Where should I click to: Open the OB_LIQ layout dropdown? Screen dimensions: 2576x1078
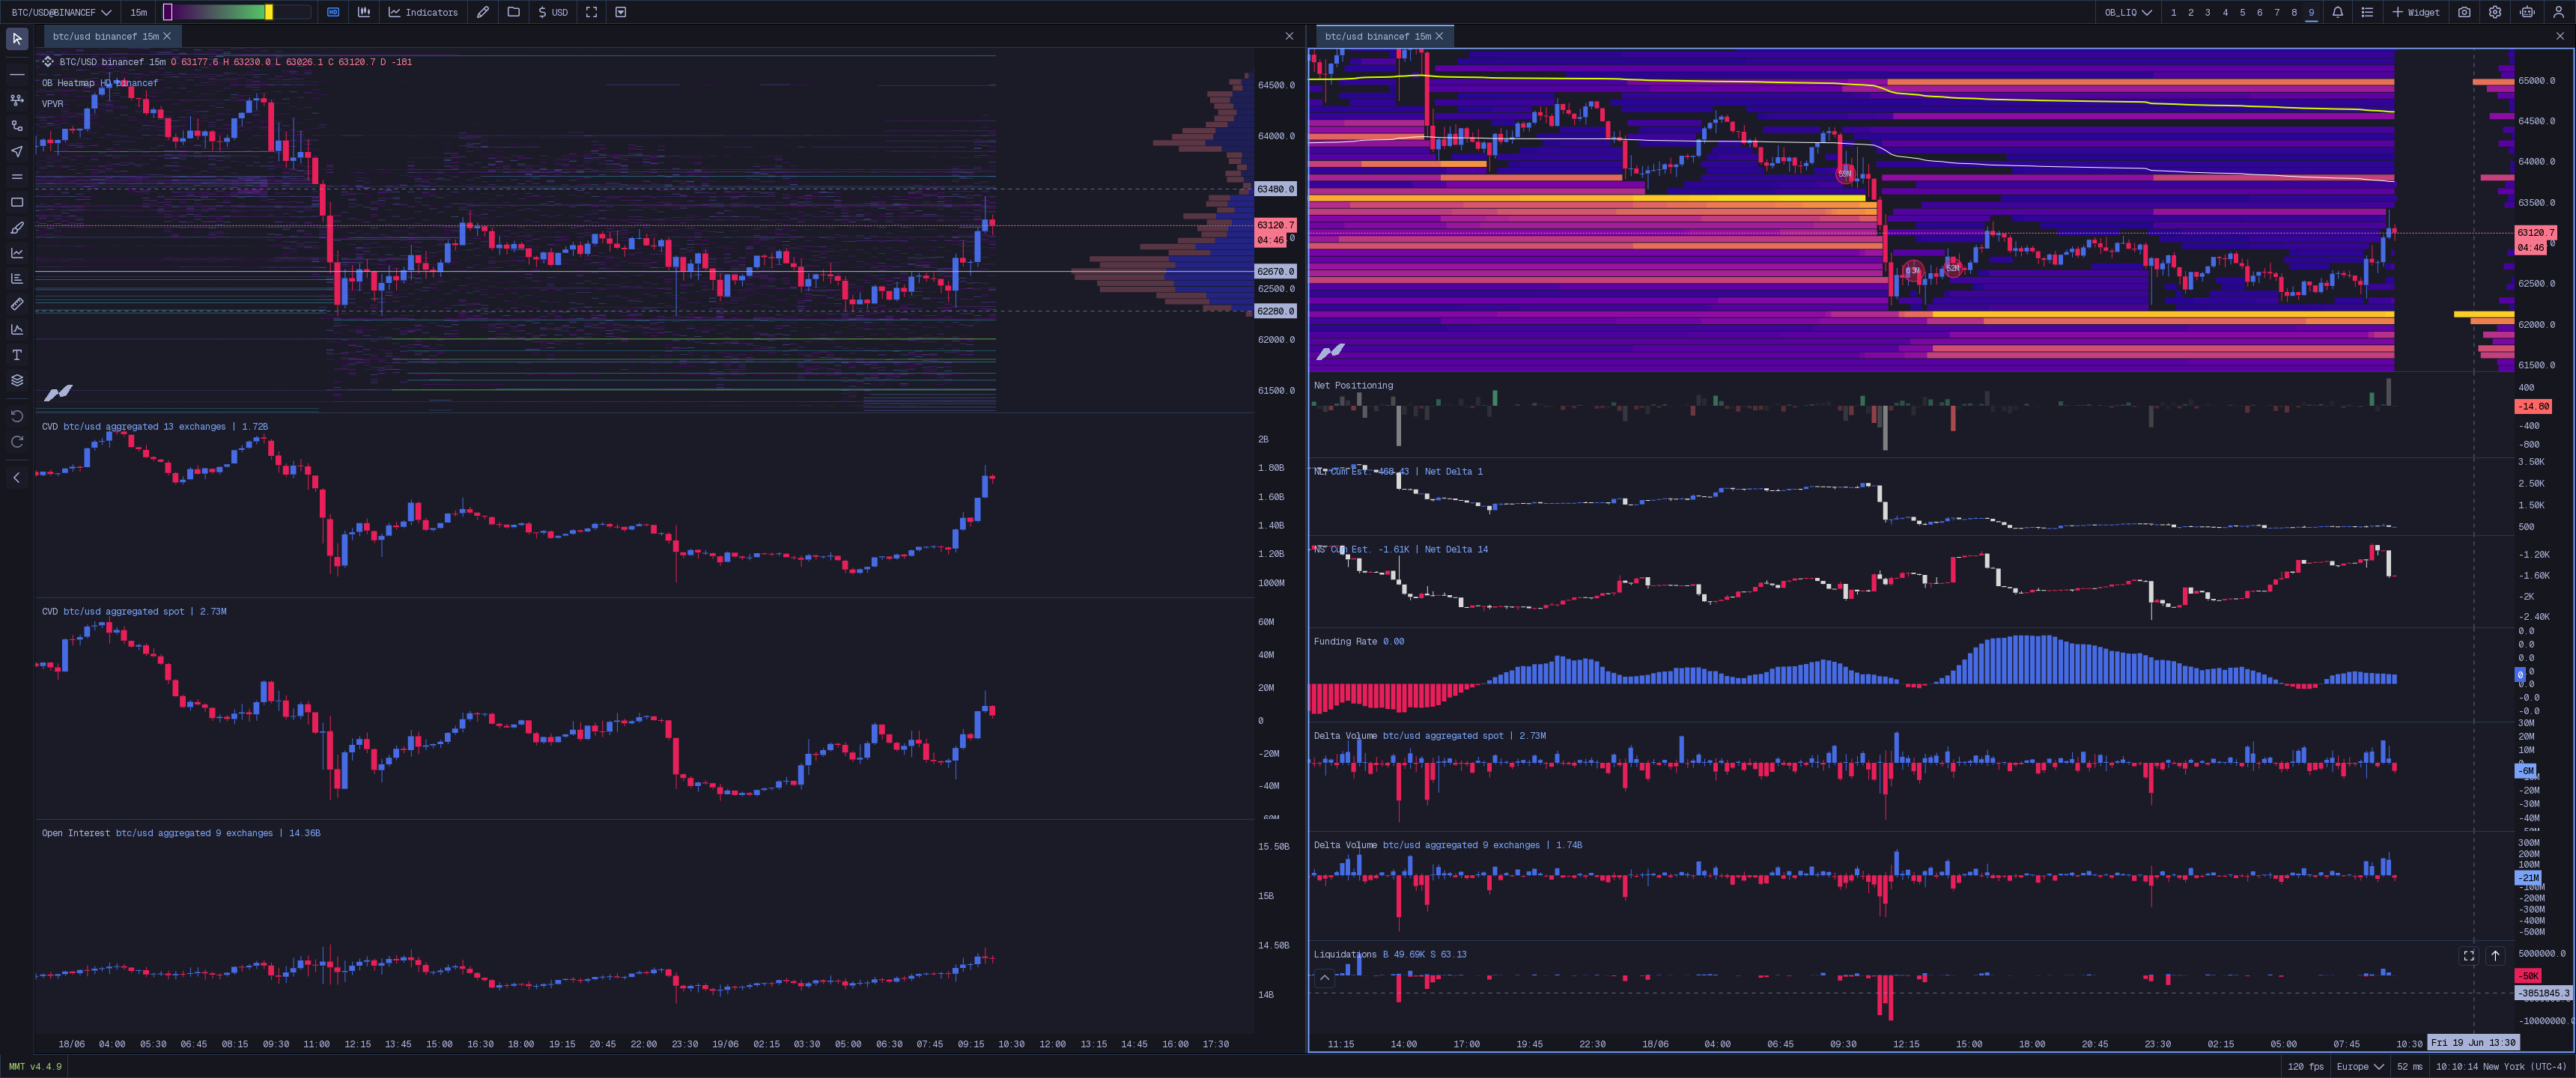point(2128,12)
